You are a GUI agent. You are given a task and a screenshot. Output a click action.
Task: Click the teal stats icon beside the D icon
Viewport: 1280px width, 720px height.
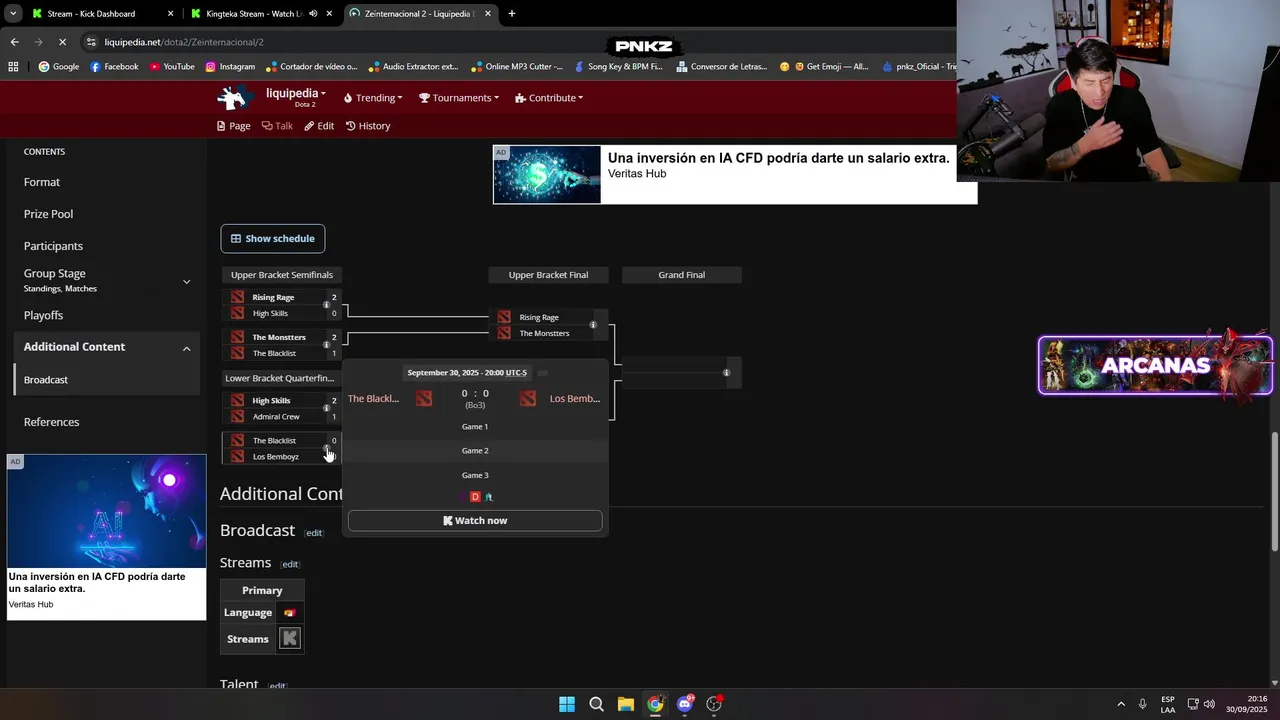489,497
